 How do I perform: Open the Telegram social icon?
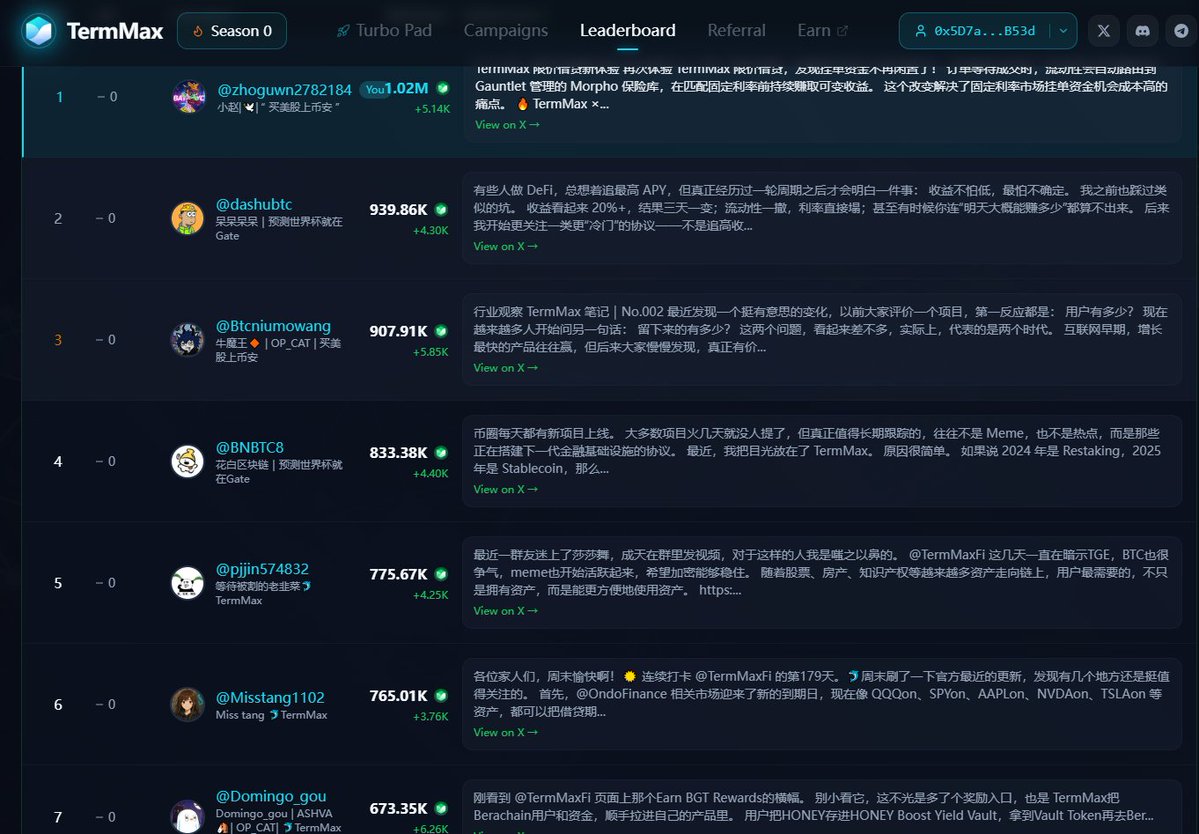click(1181, 31)
